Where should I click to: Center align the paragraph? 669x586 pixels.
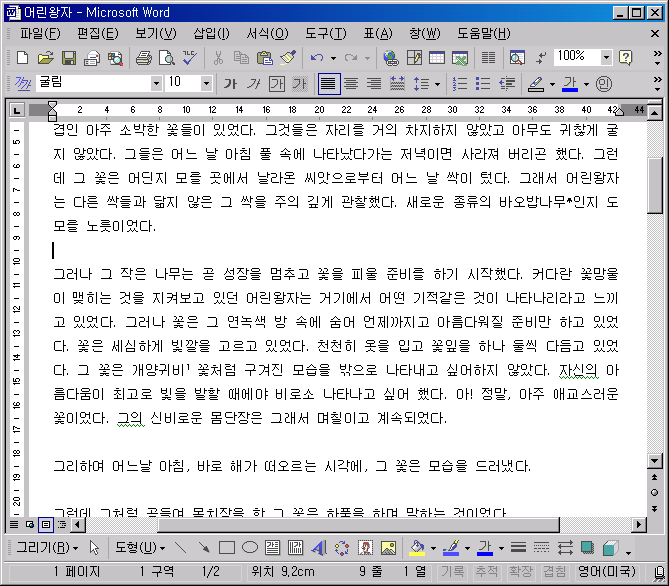(351, 84)
